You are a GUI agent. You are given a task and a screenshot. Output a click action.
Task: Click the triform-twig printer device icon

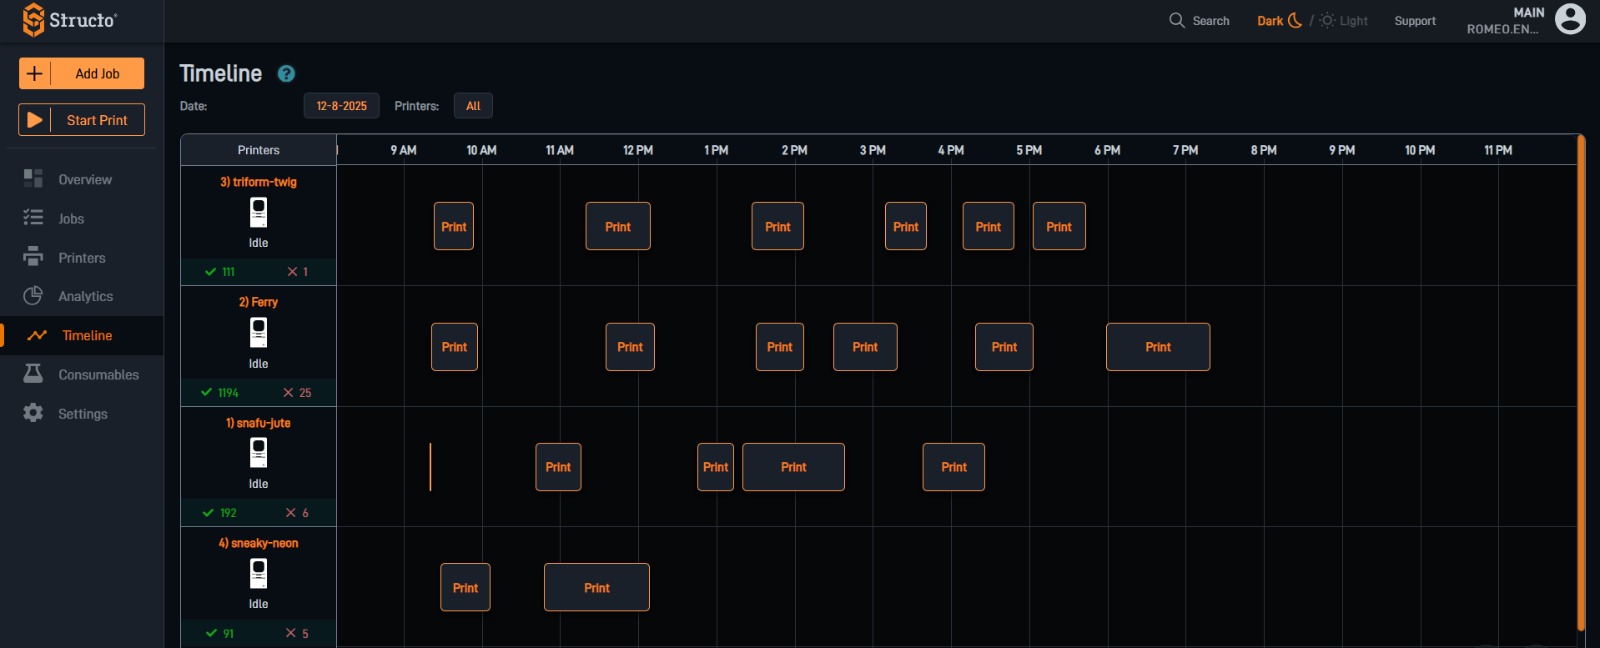coord(258,212)
